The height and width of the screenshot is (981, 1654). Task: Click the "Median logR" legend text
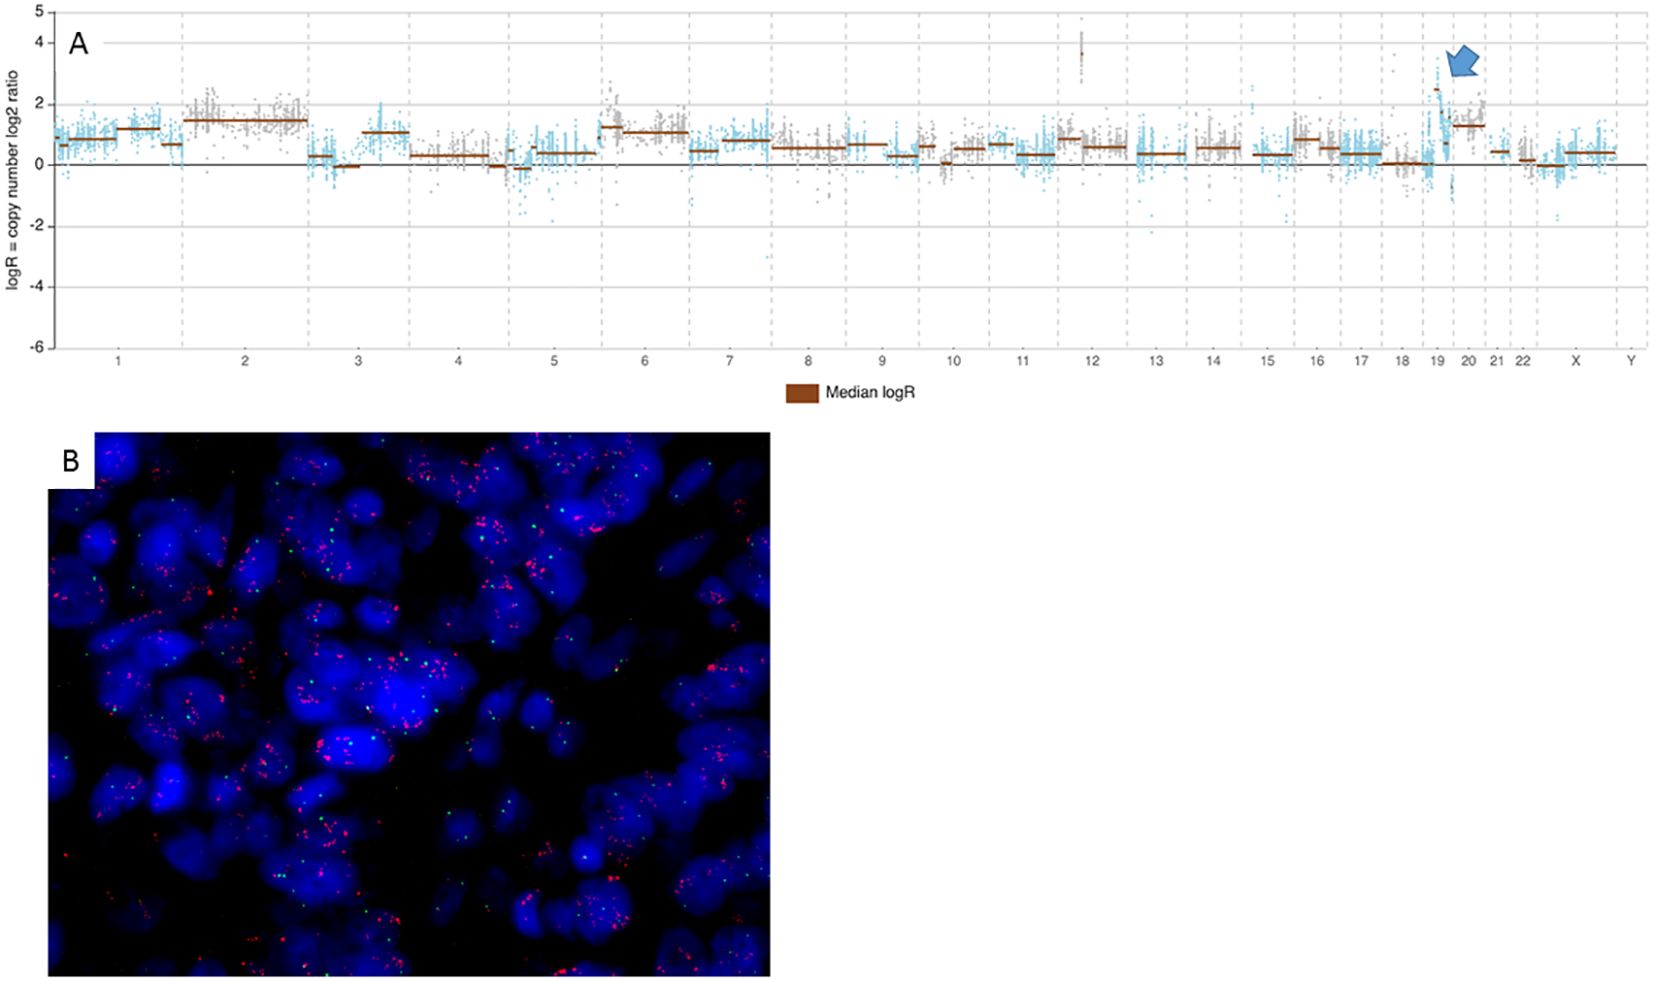coord(870,393)
